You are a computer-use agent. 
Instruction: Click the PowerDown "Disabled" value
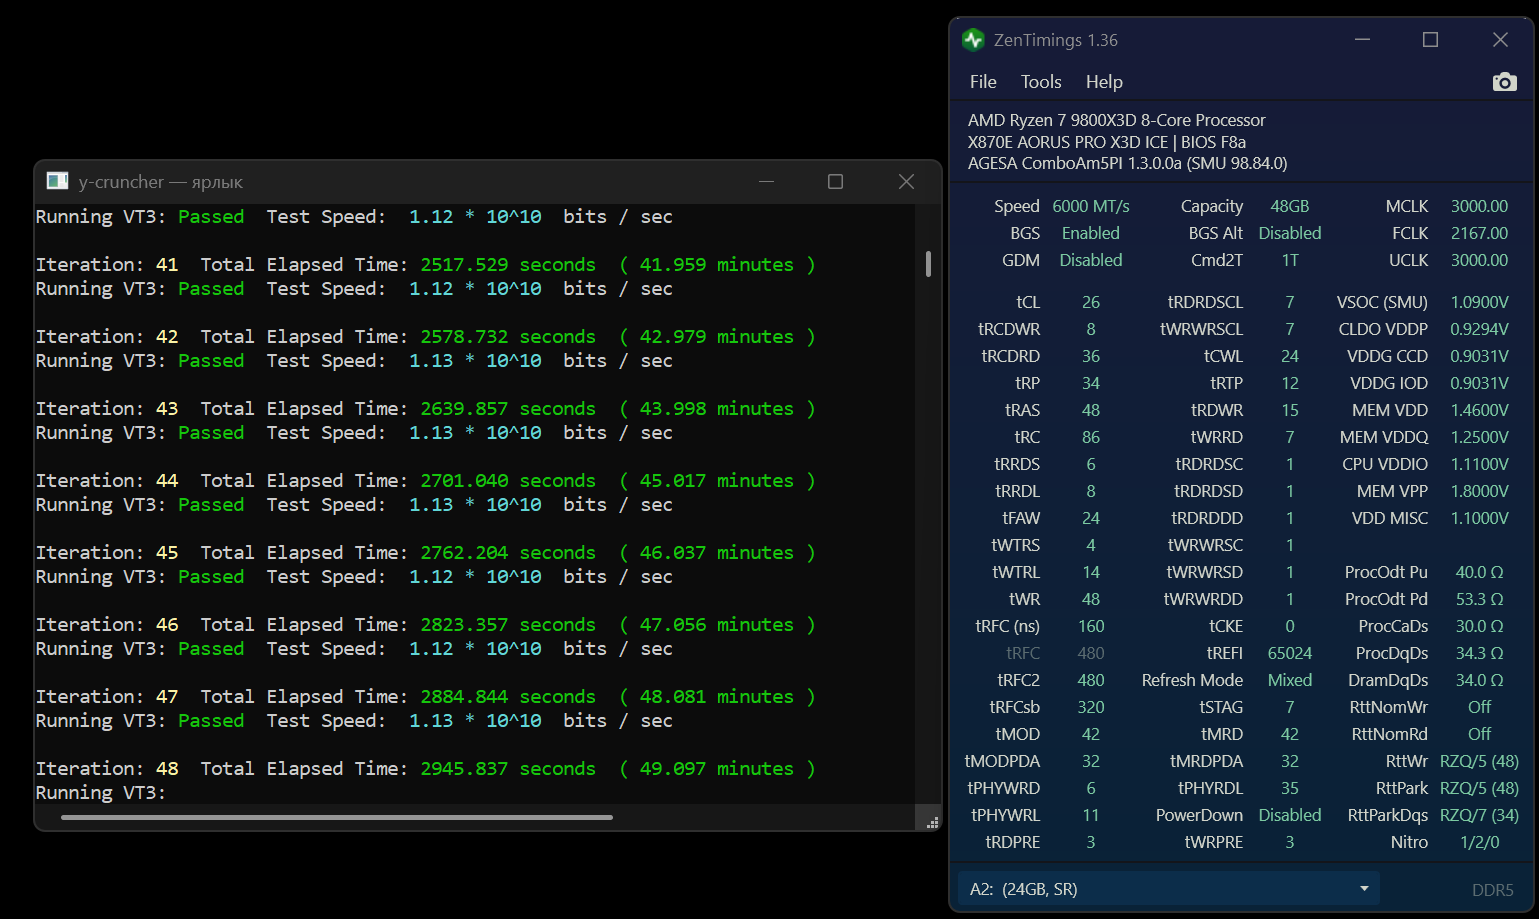click(x=1290, y=815)
